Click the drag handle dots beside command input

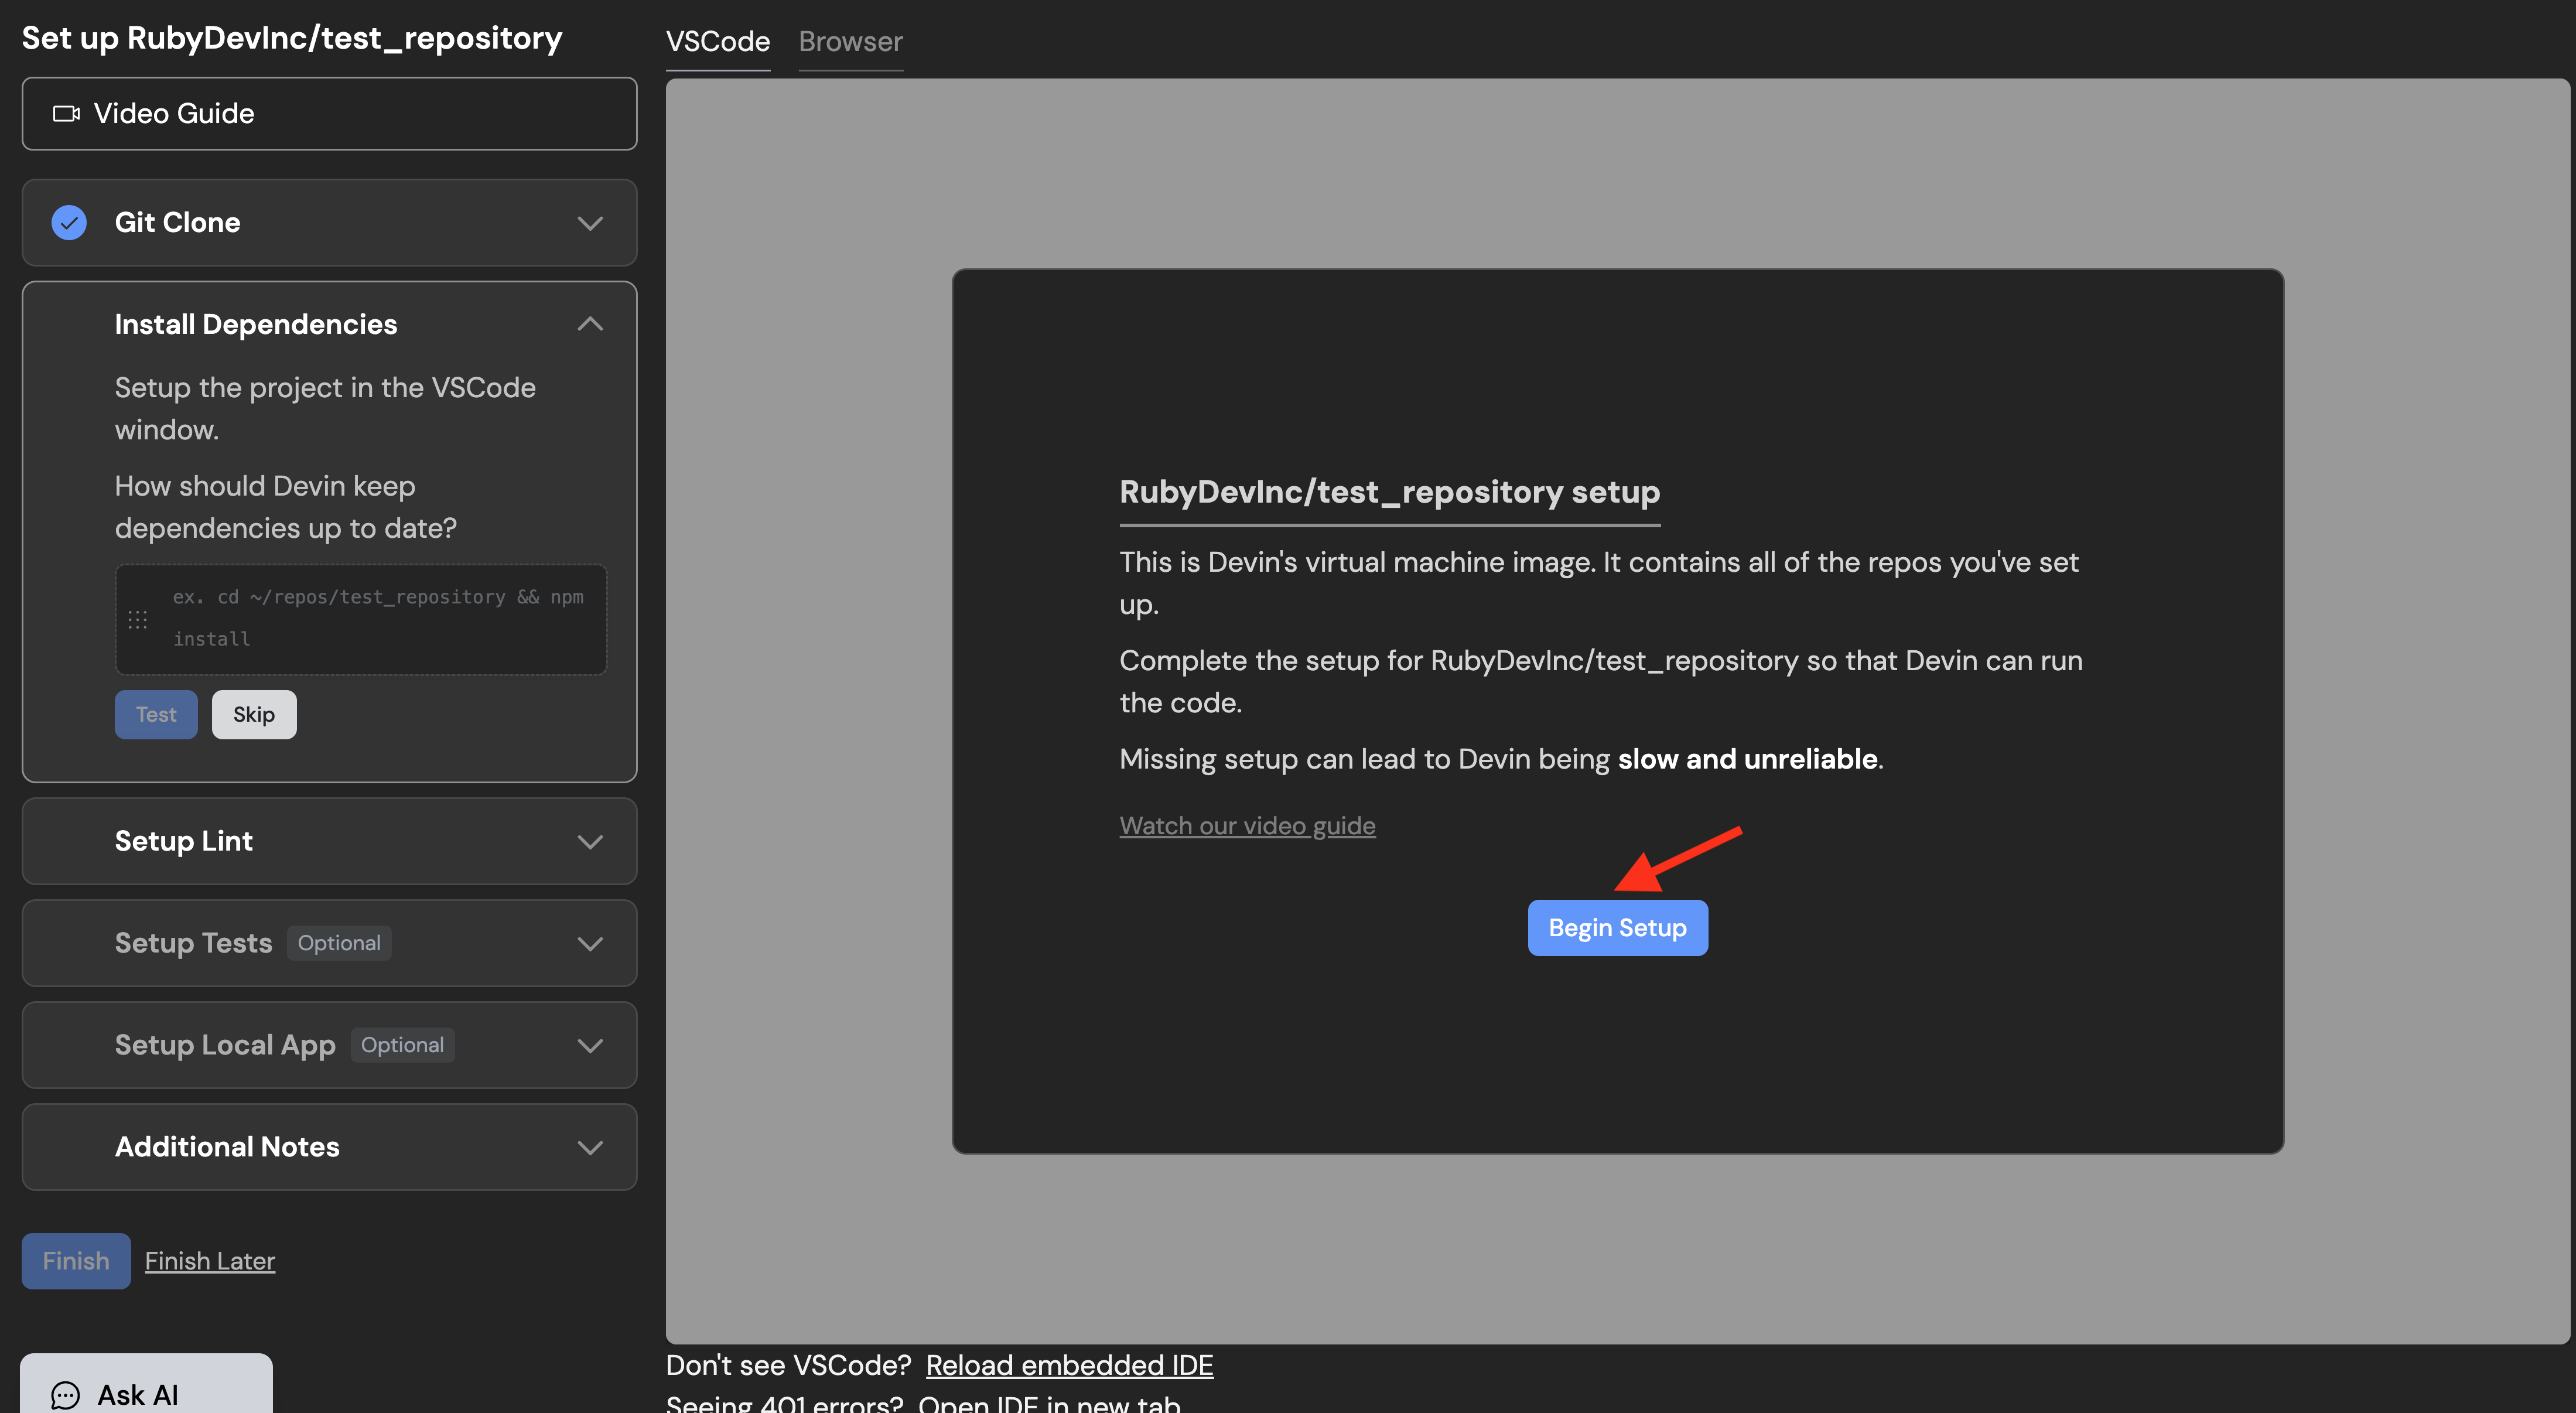click(x=138, y=619)
